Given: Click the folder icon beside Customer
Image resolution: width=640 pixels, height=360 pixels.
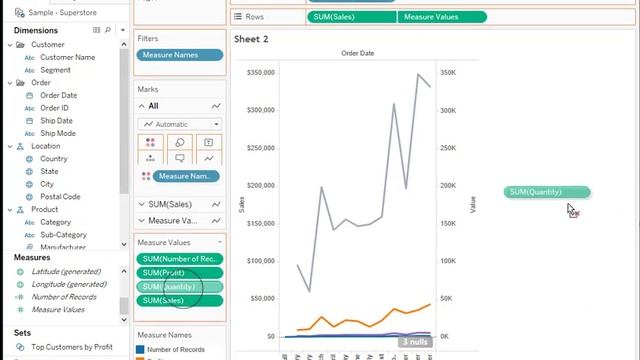Looking at the screenshot, I should tap(20, 44).
